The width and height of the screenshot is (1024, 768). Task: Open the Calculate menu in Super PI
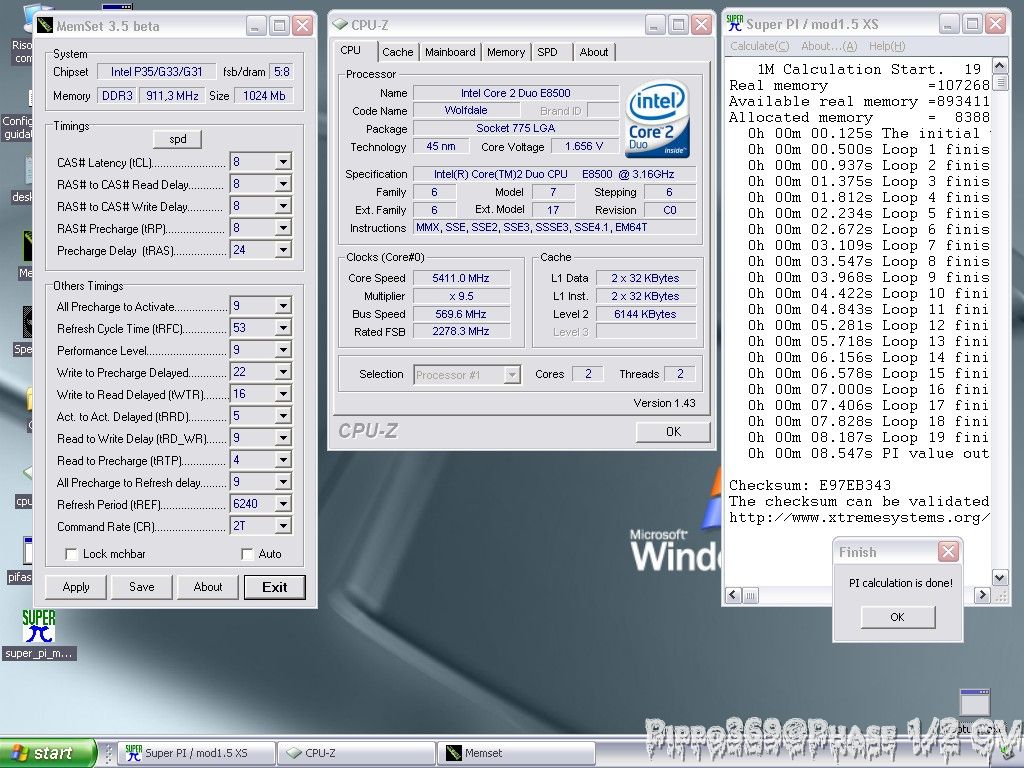[x=760, y=46]
